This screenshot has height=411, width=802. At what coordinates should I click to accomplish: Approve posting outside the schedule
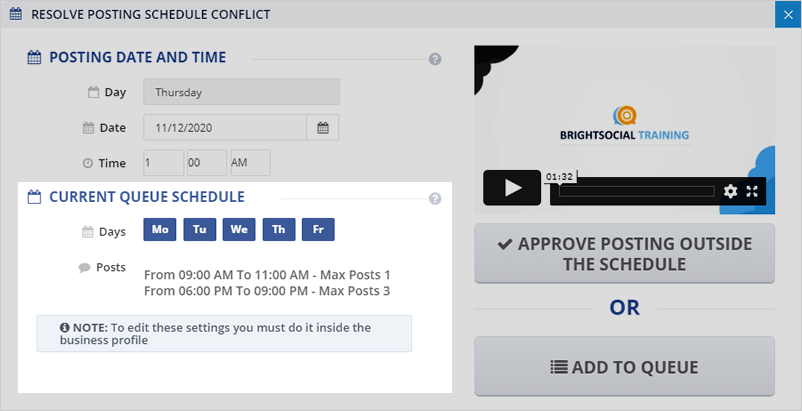click(624, 254)
